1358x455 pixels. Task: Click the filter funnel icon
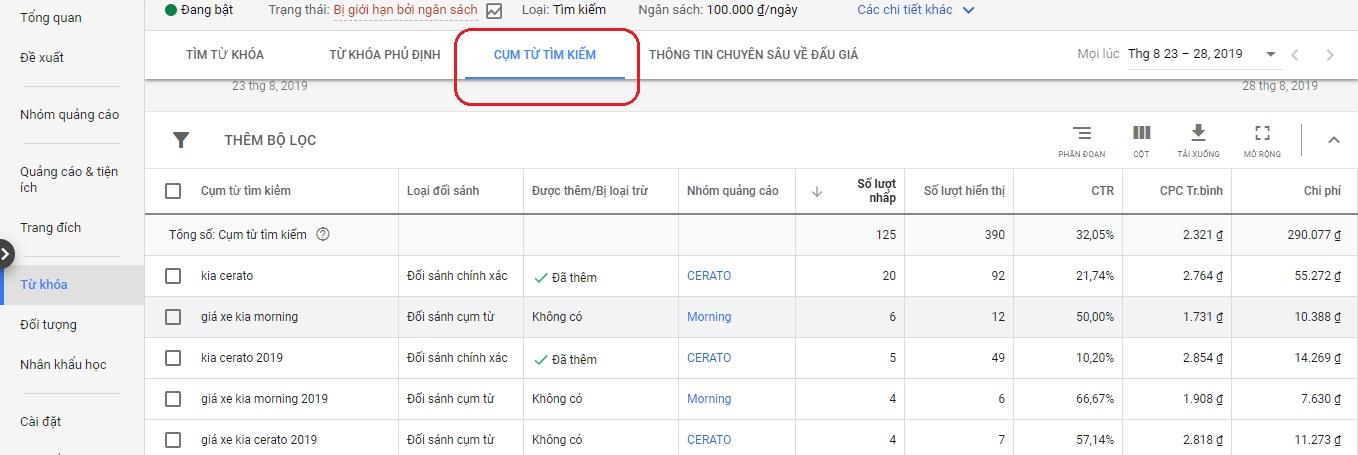(x=181, y=140)
